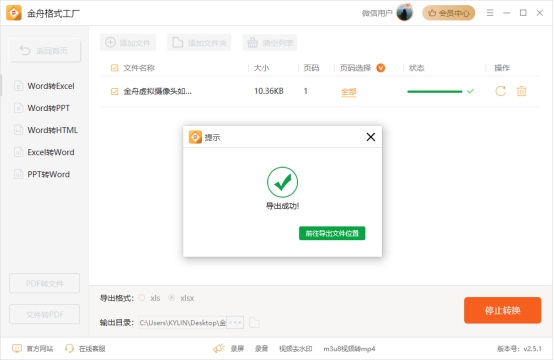The height and width of the screenshot is (360, 554).
Task: Select Excel转Word in the sidebar
Action: pos(45,152)
